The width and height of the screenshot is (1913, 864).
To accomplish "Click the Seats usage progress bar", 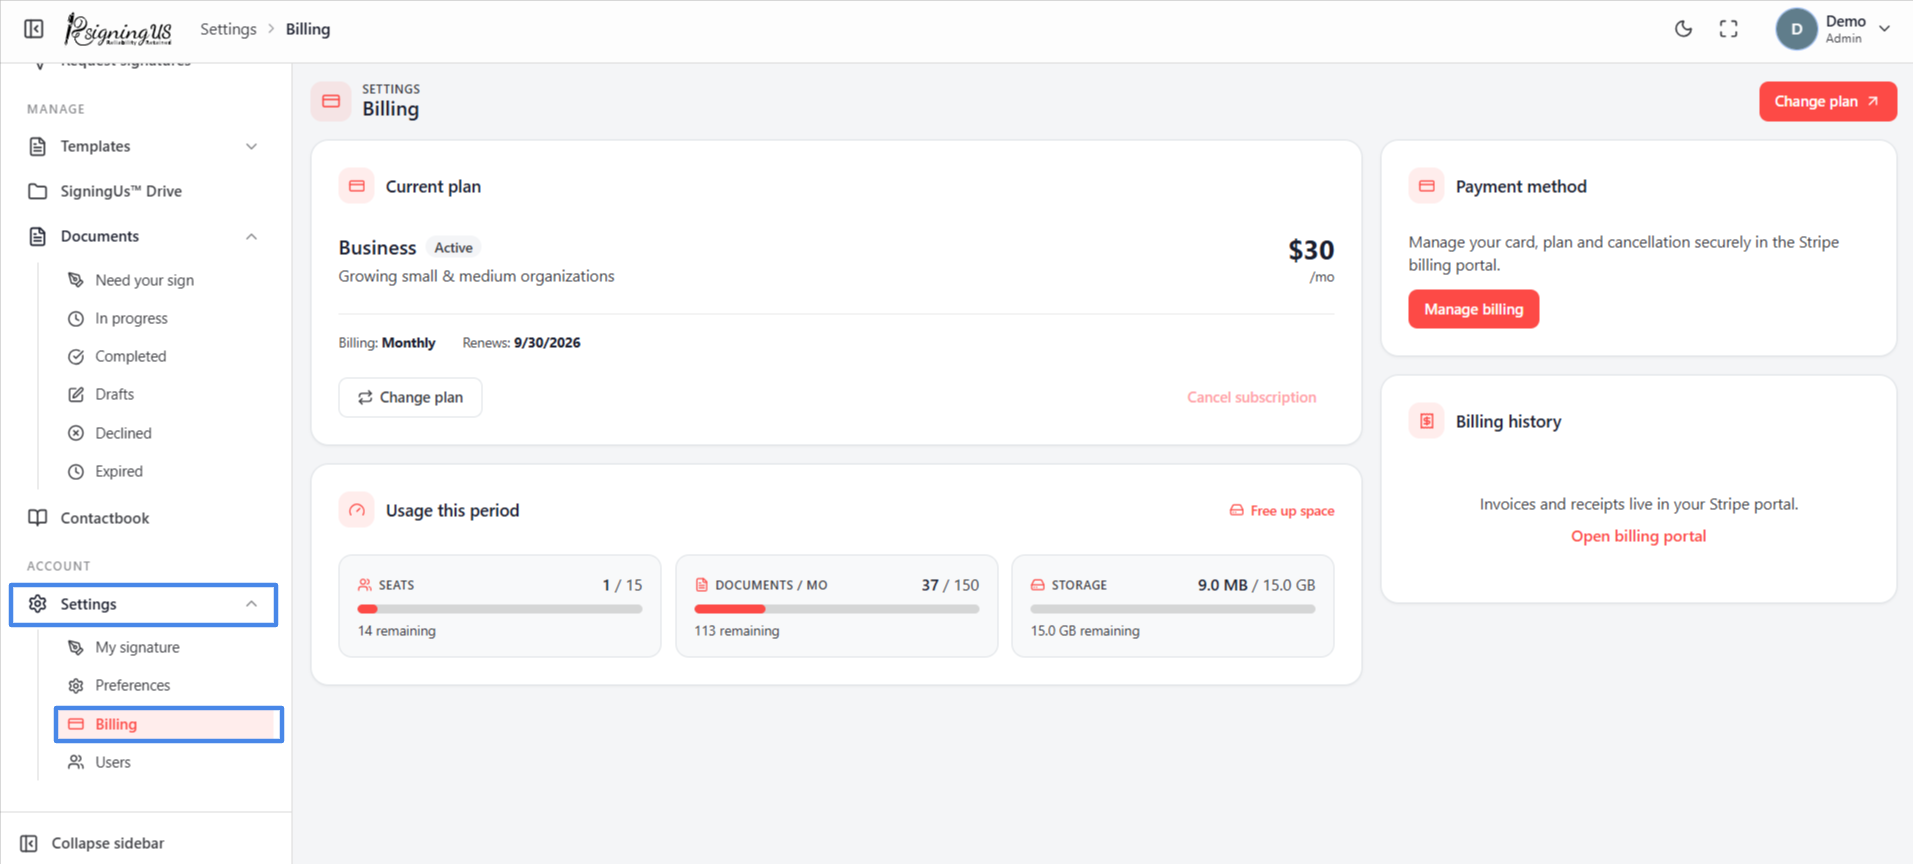I will (500, 609).
